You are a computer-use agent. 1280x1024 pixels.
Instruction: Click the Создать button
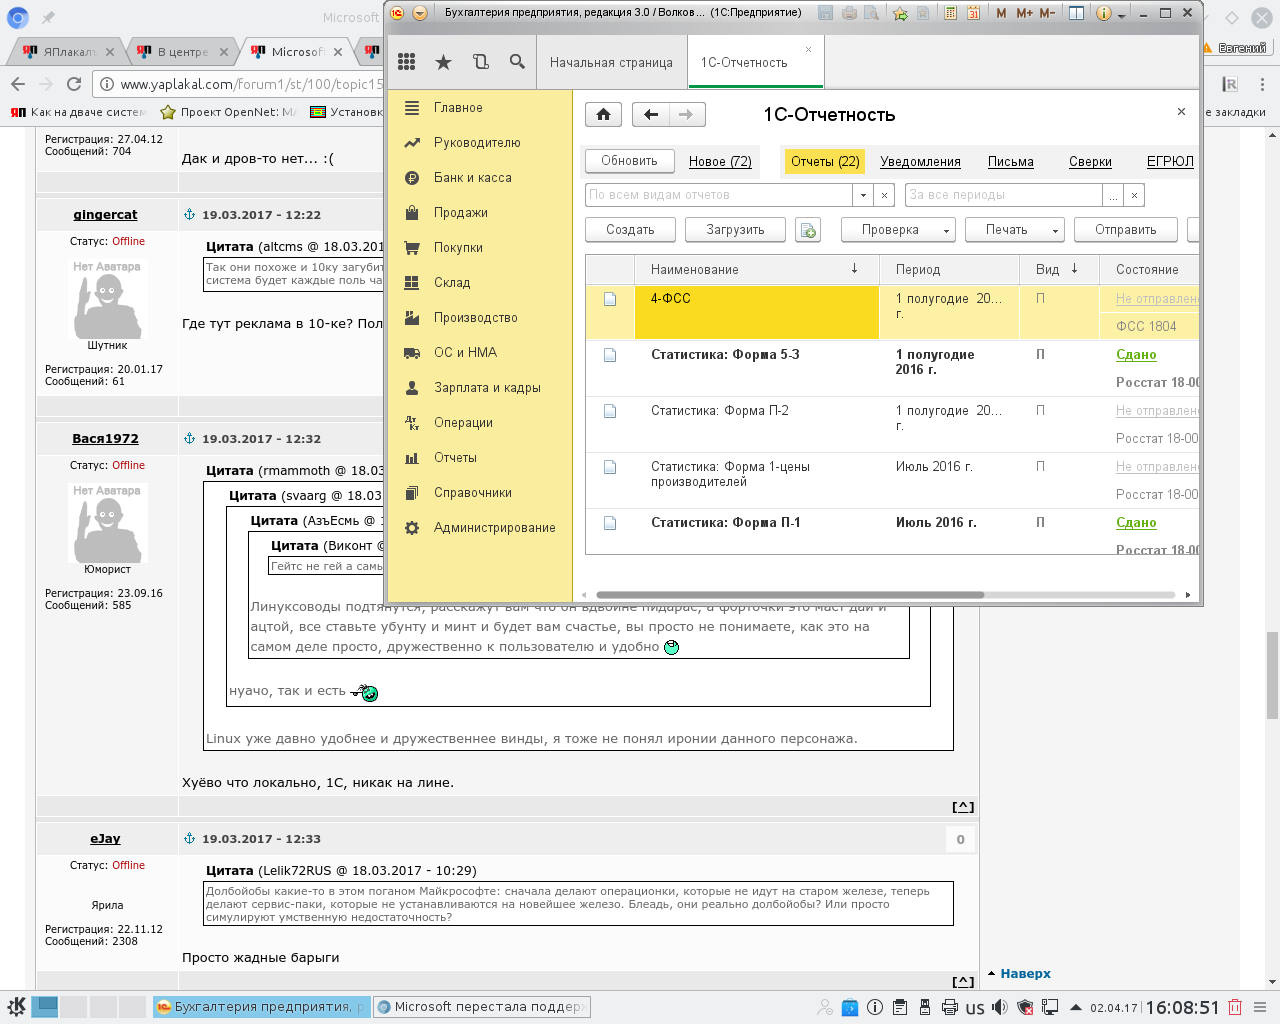click(x=630, y=230)
